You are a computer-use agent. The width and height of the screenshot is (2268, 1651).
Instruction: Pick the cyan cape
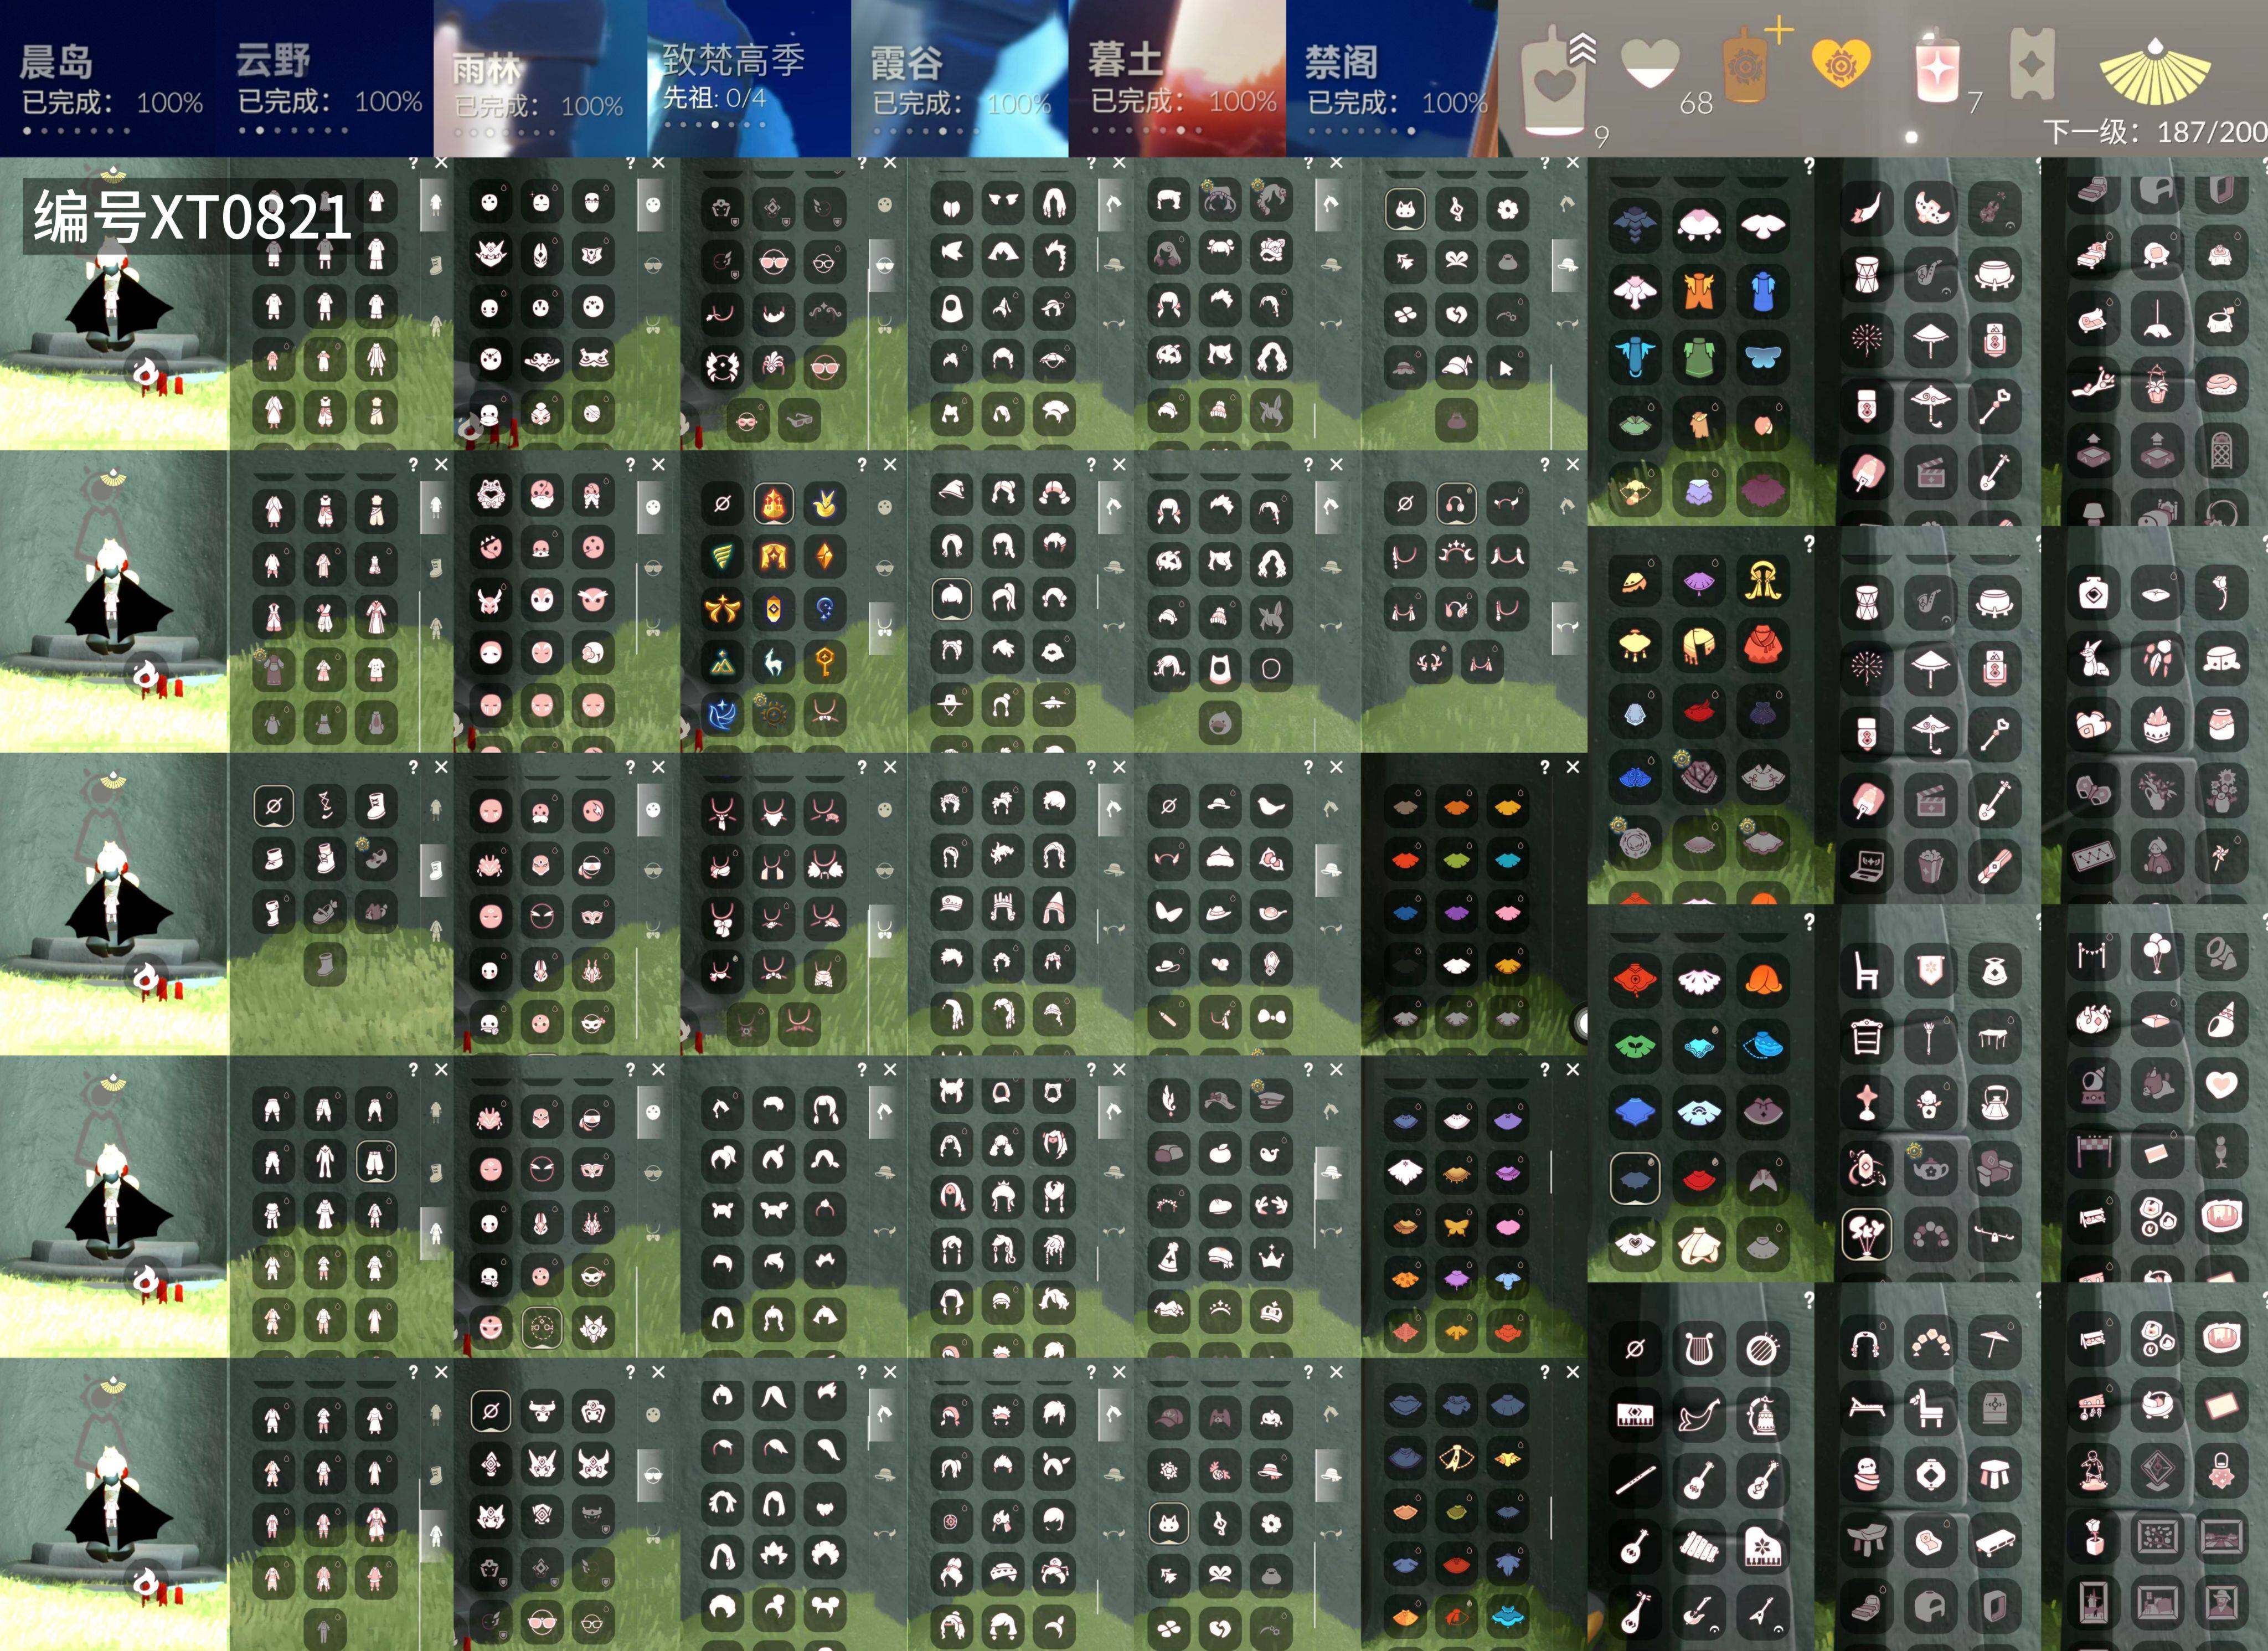click(1508, 858)
